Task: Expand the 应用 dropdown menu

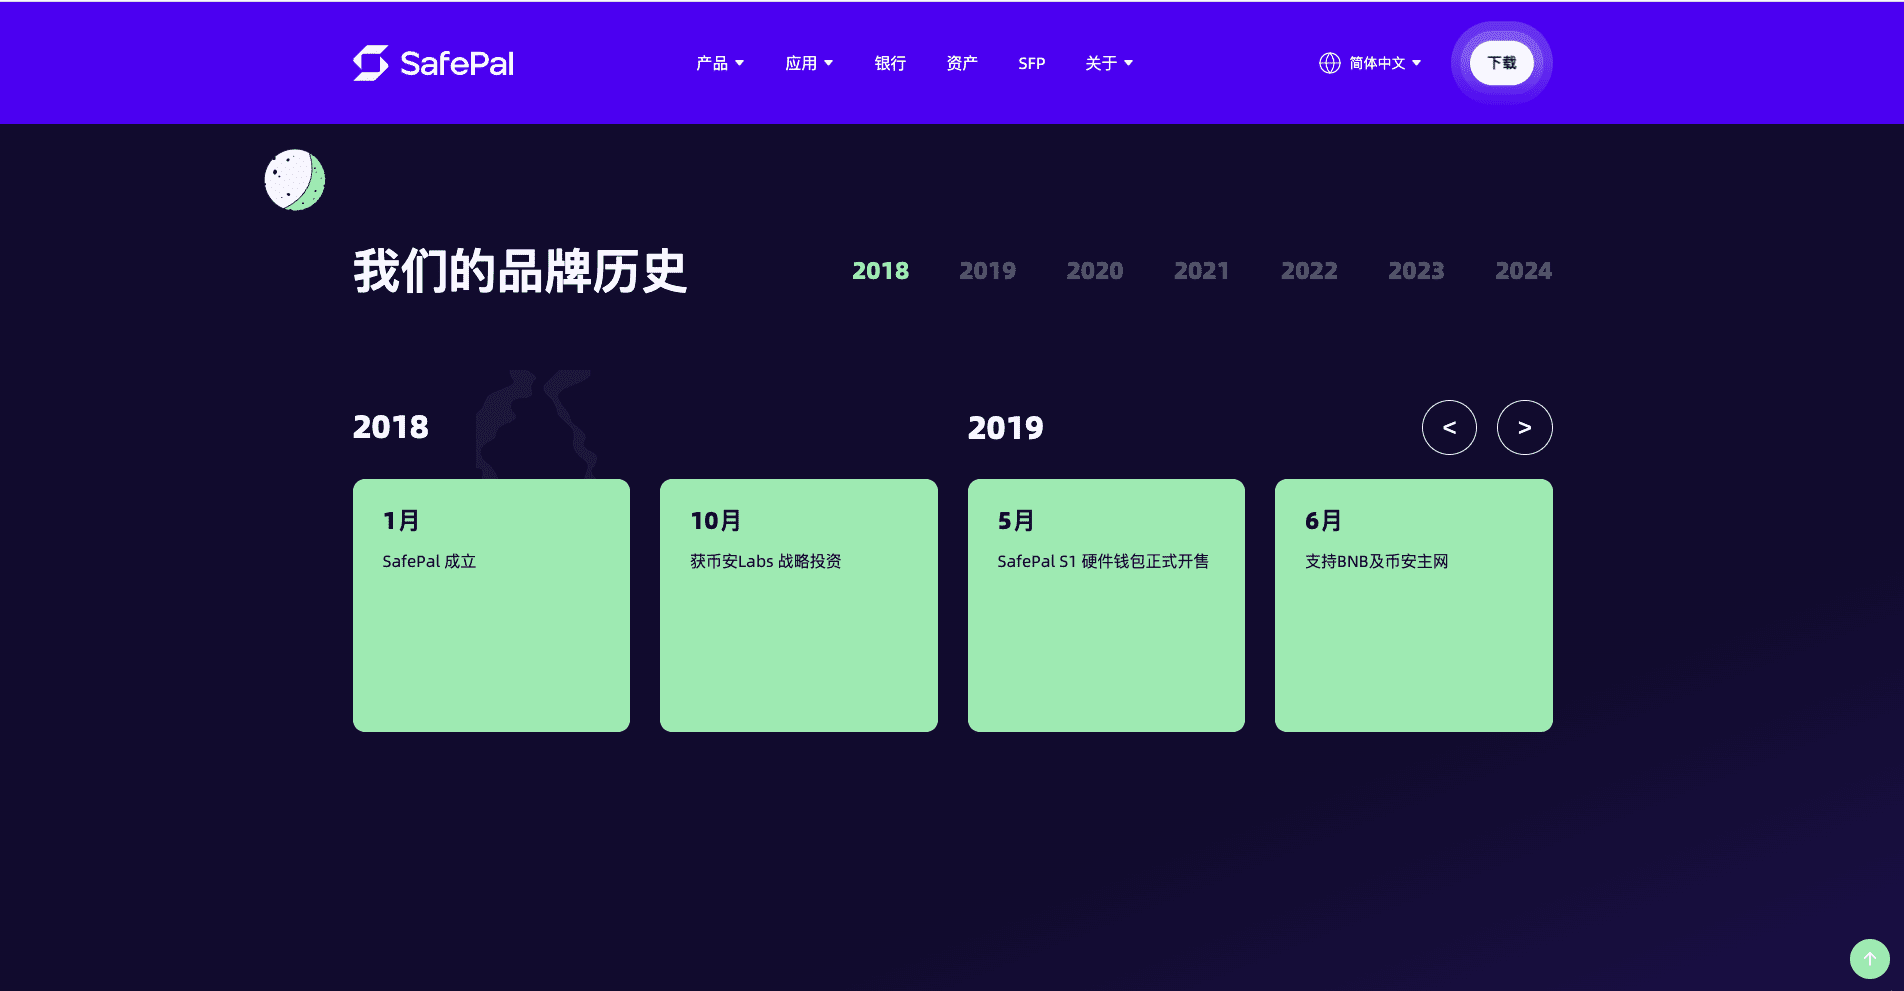Action: pos(809,63)
